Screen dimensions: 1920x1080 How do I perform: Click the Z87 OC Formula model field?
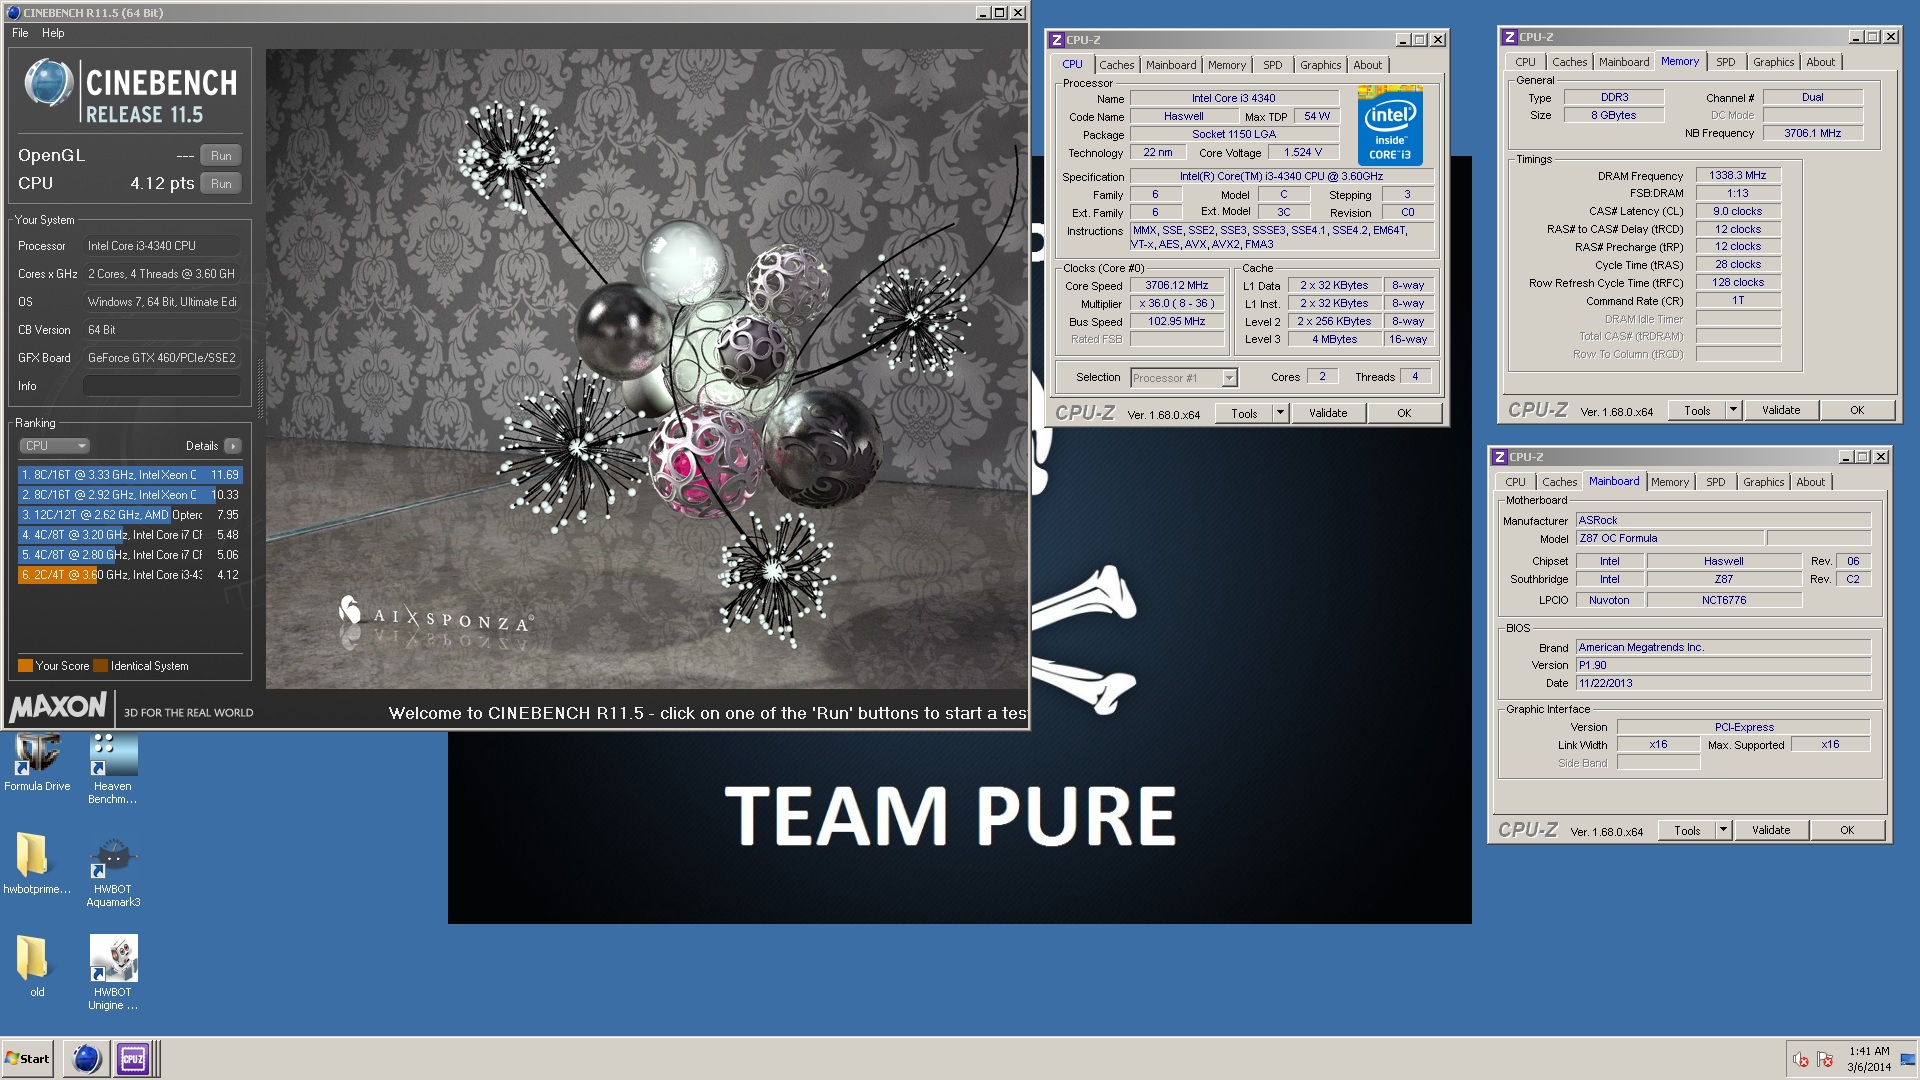click(x=1670, y=538)
